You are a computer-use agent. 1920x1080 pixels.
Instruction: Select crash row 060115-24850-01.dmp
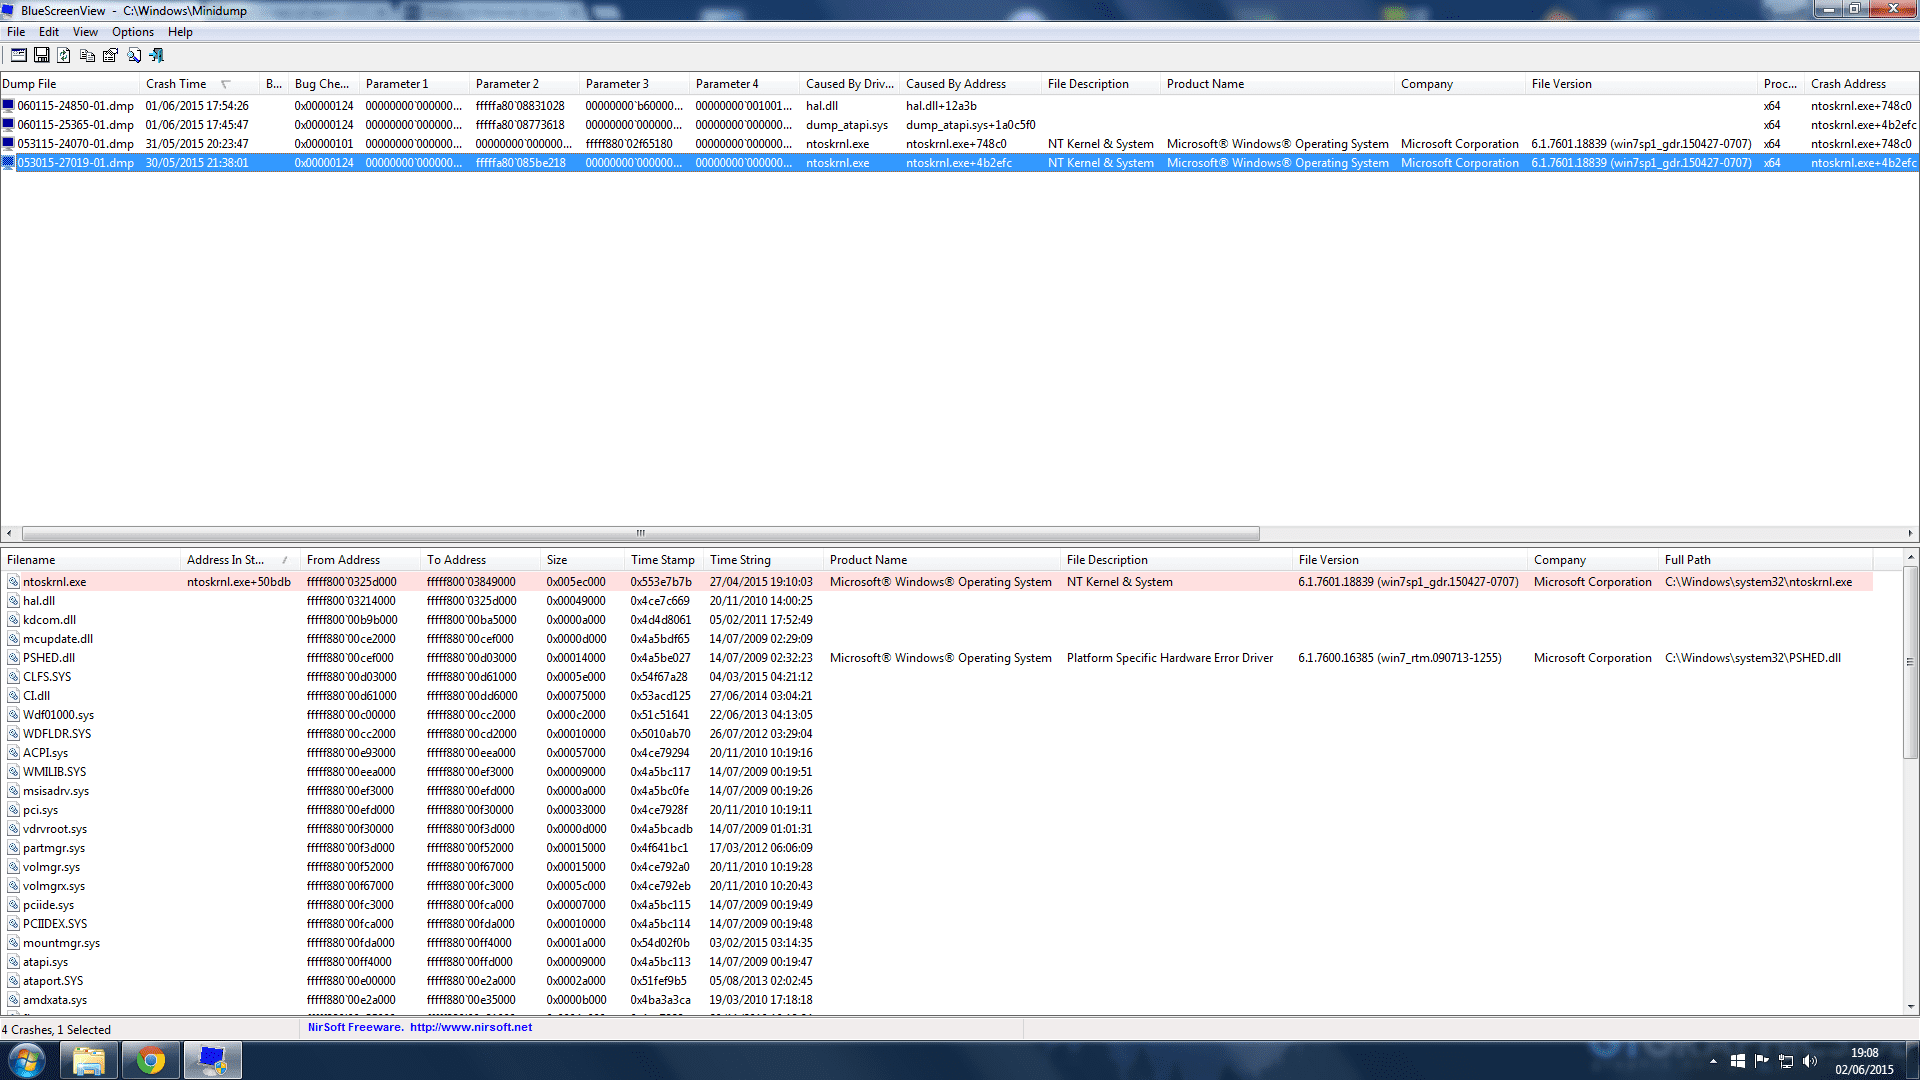click(x=959, y=106)
